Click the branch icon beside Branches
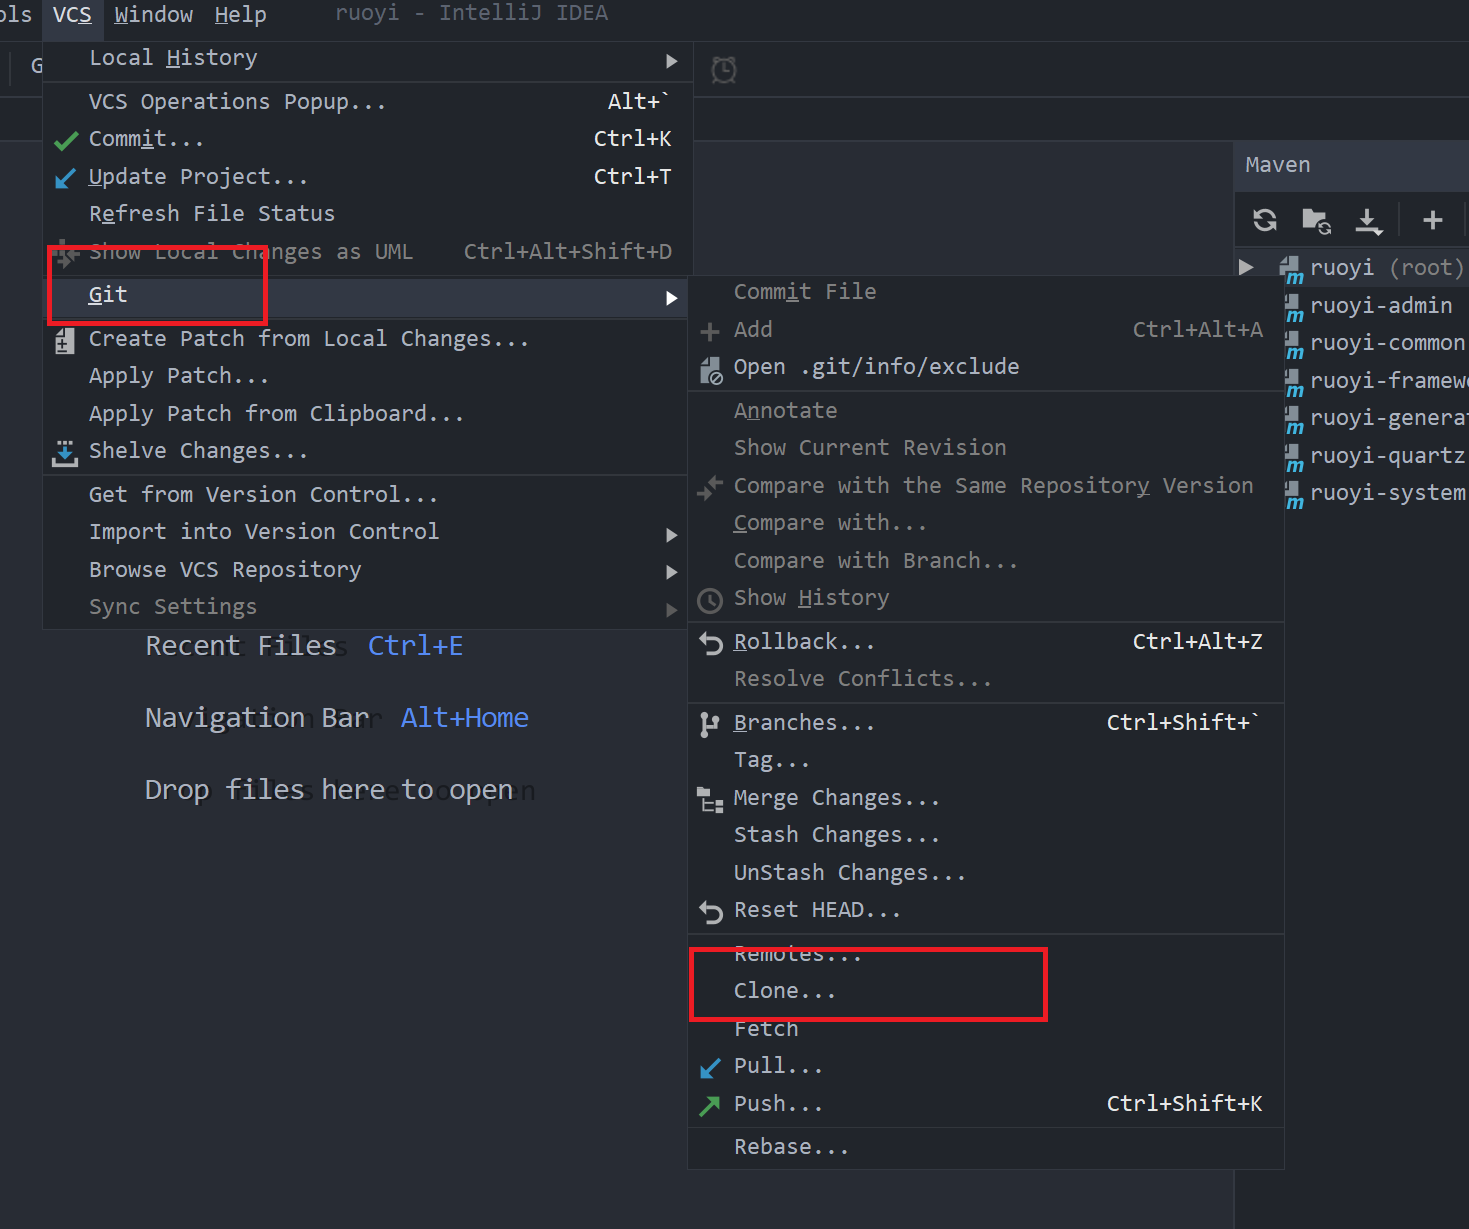This screenshot has height=1229, width=1469. (x=710, y=724)
